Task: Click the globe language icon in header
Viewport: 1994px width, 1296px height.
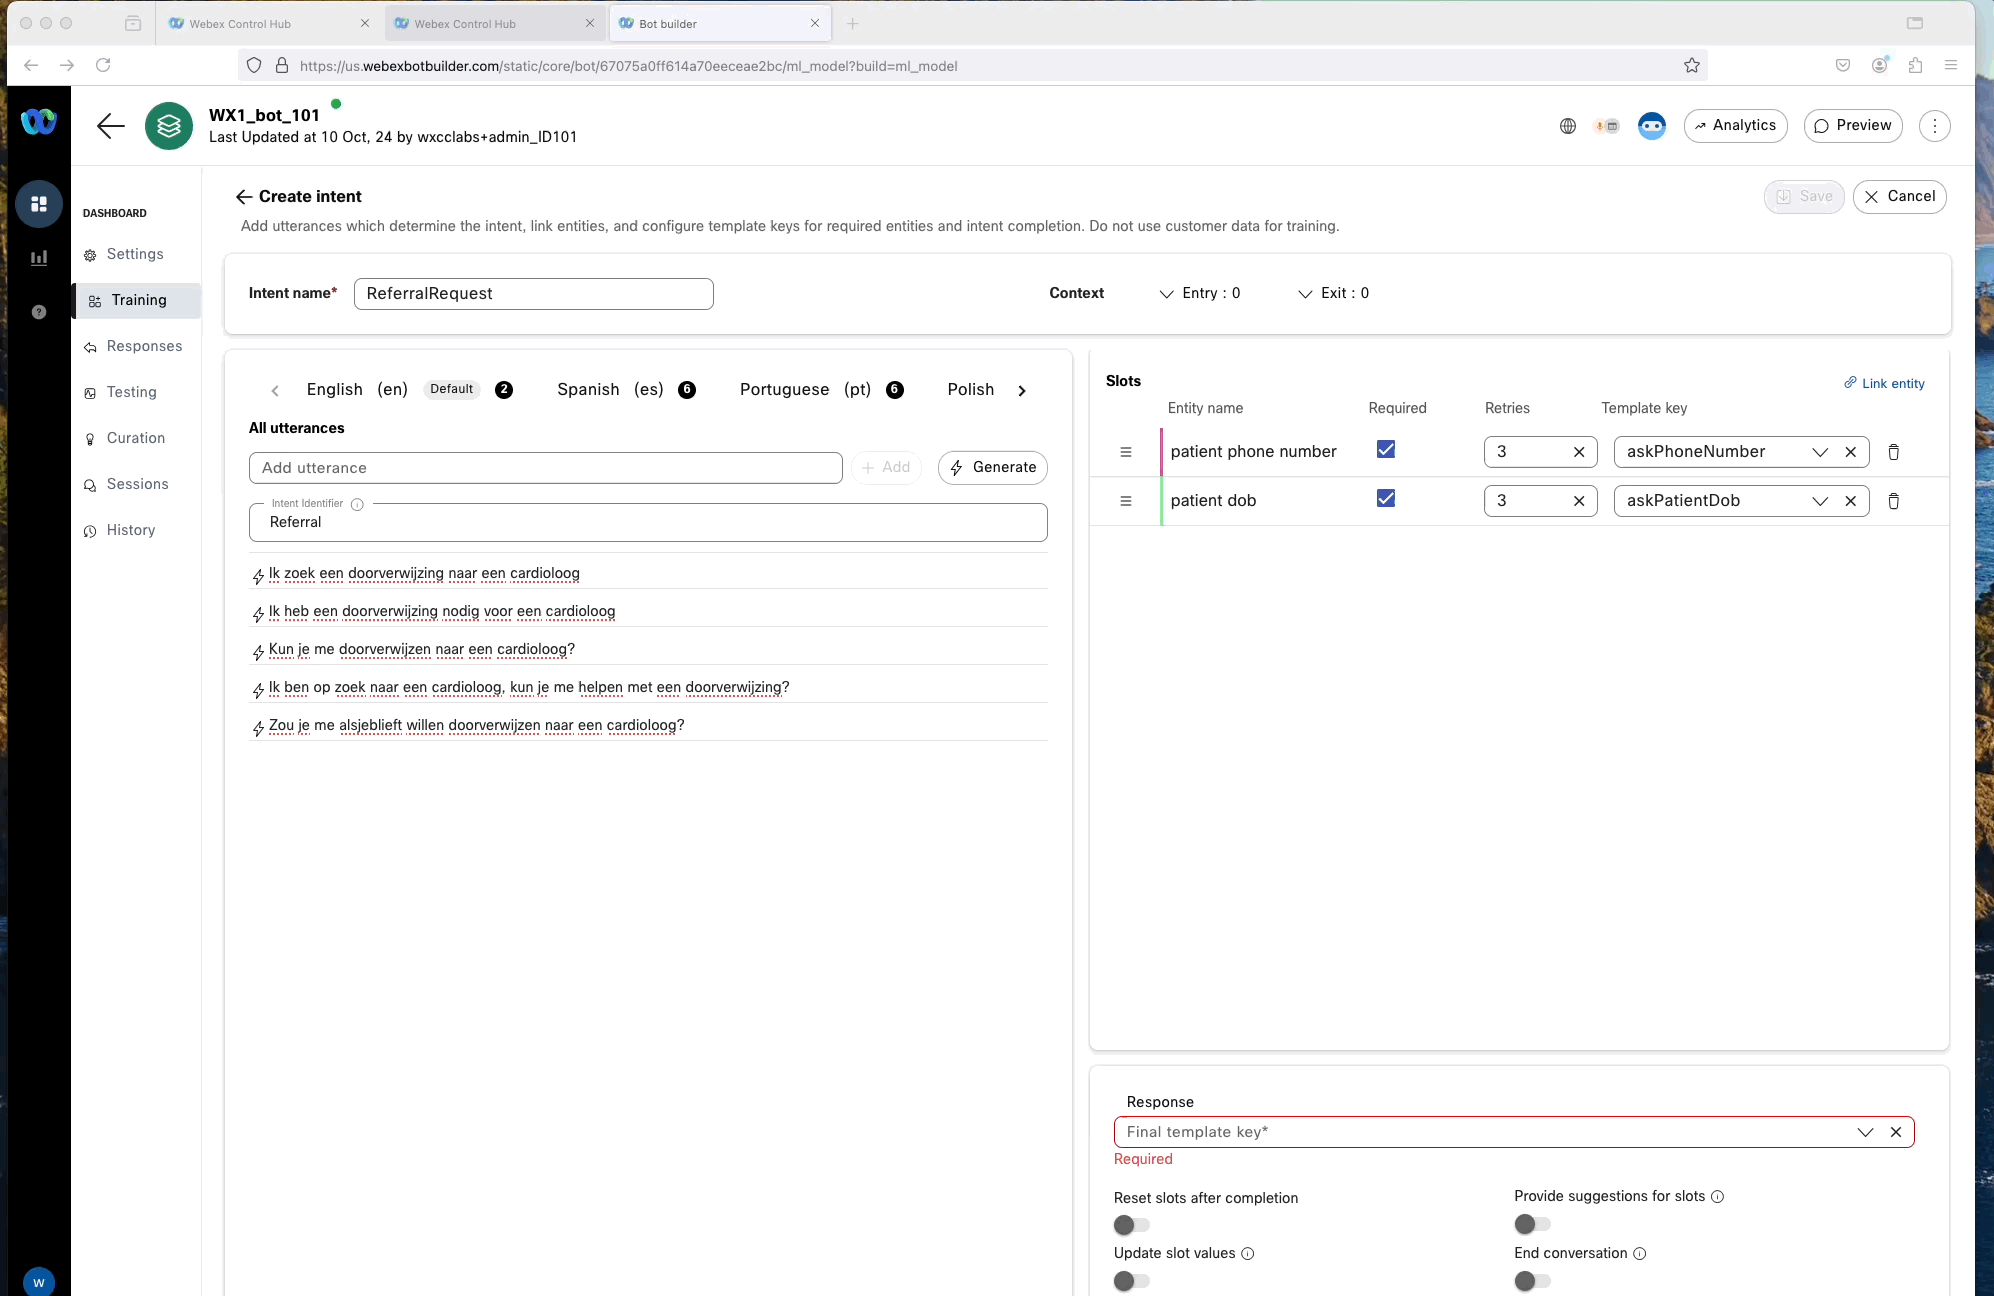Action: pos(1568,126)
